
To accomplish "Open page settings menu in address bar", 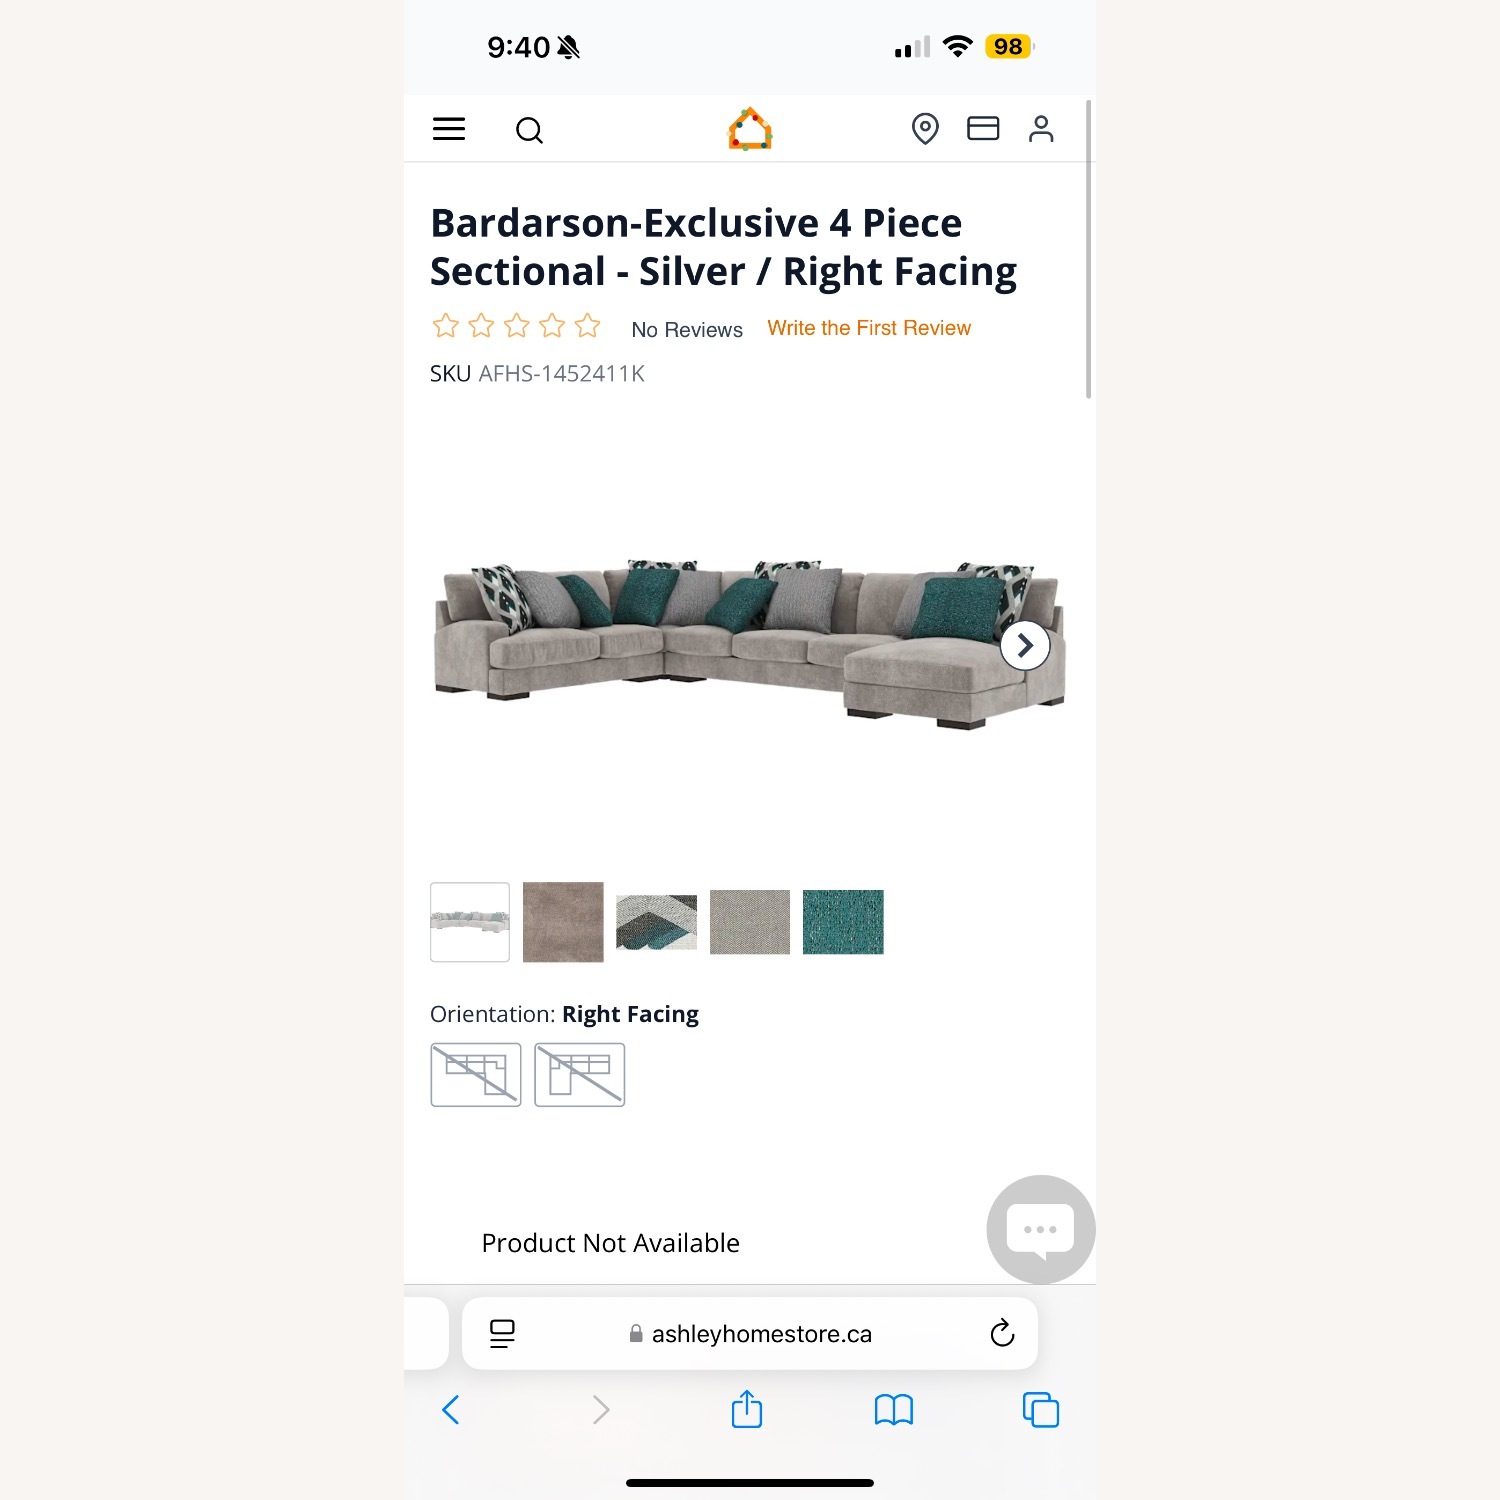I will click(502, 1333).
